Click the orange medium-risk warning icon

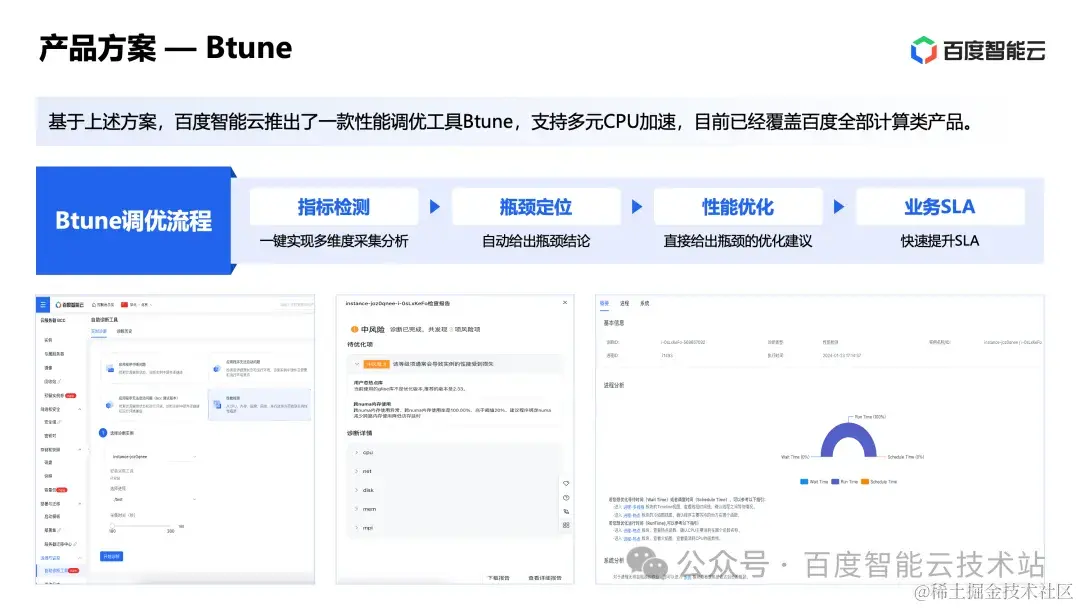tap(354, 329)
